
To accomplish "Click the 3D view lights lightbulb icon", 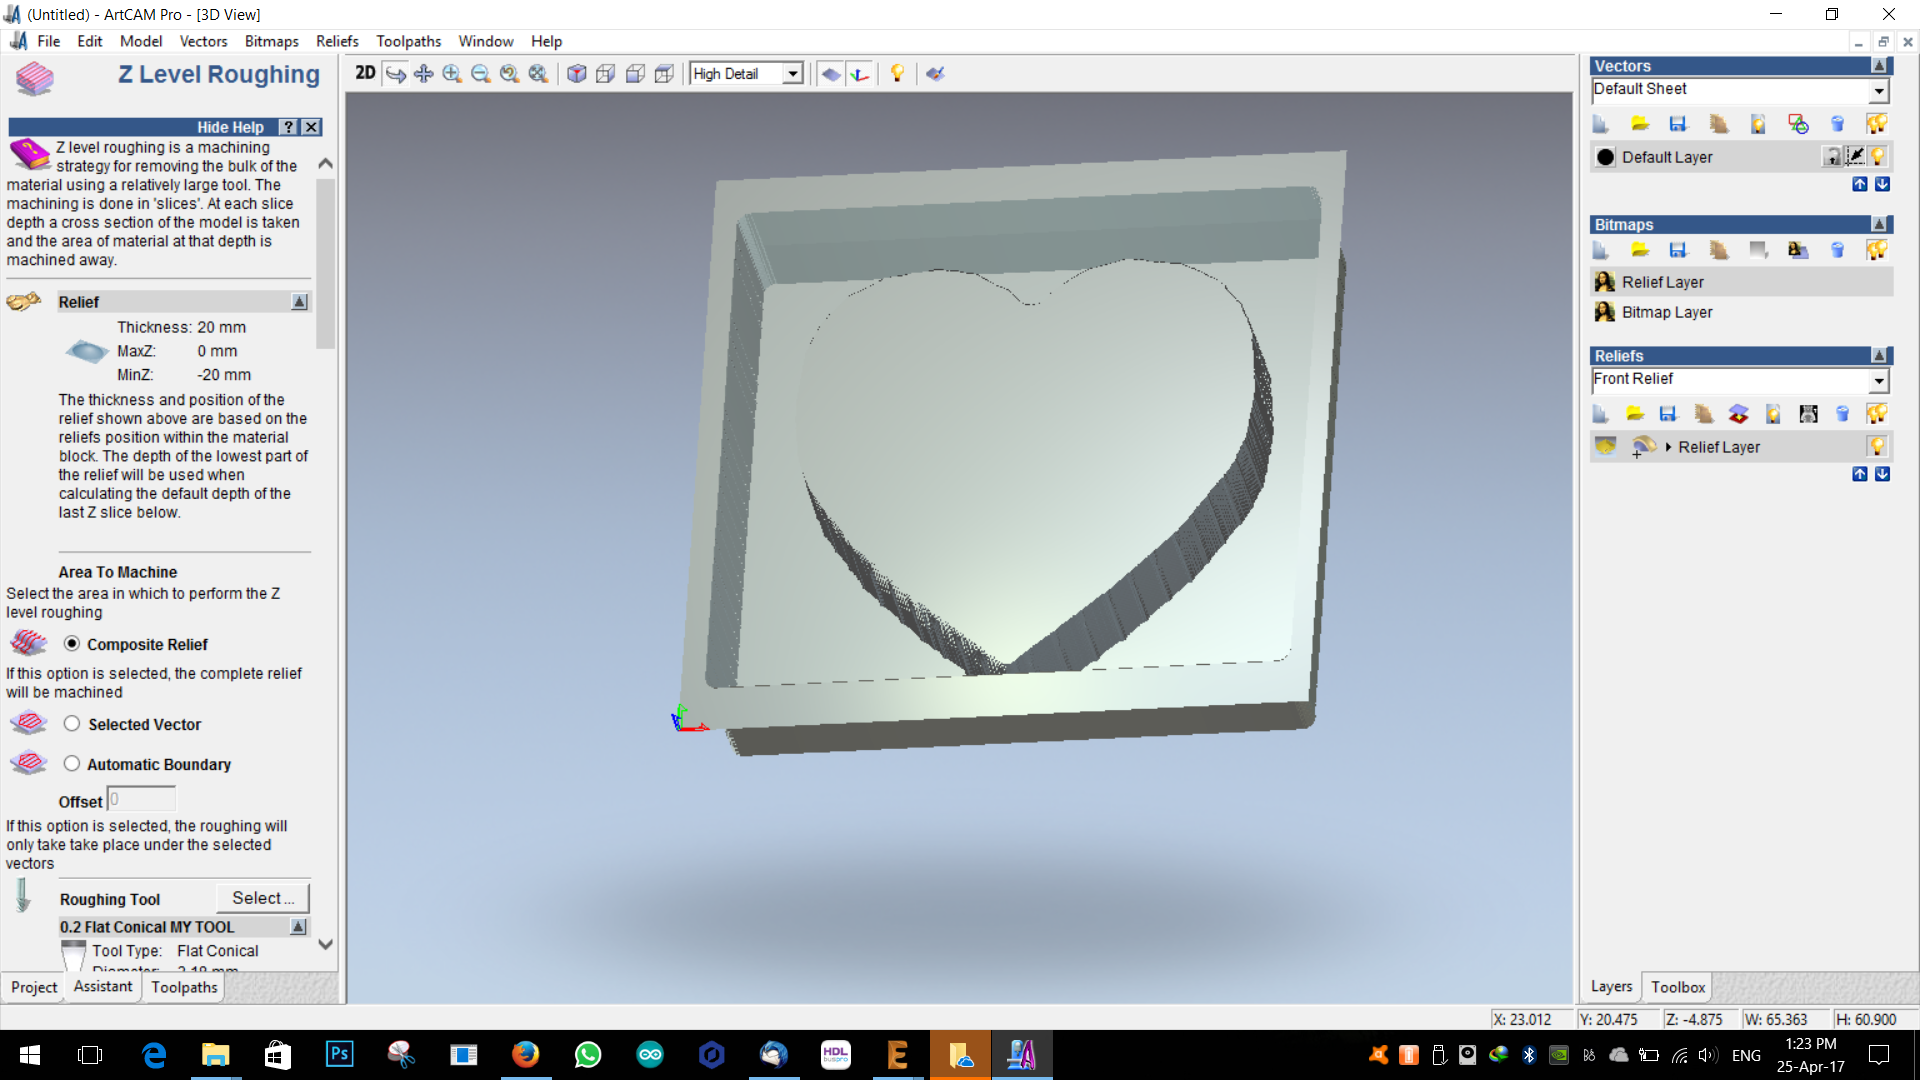I will click(x=897, y=73).
